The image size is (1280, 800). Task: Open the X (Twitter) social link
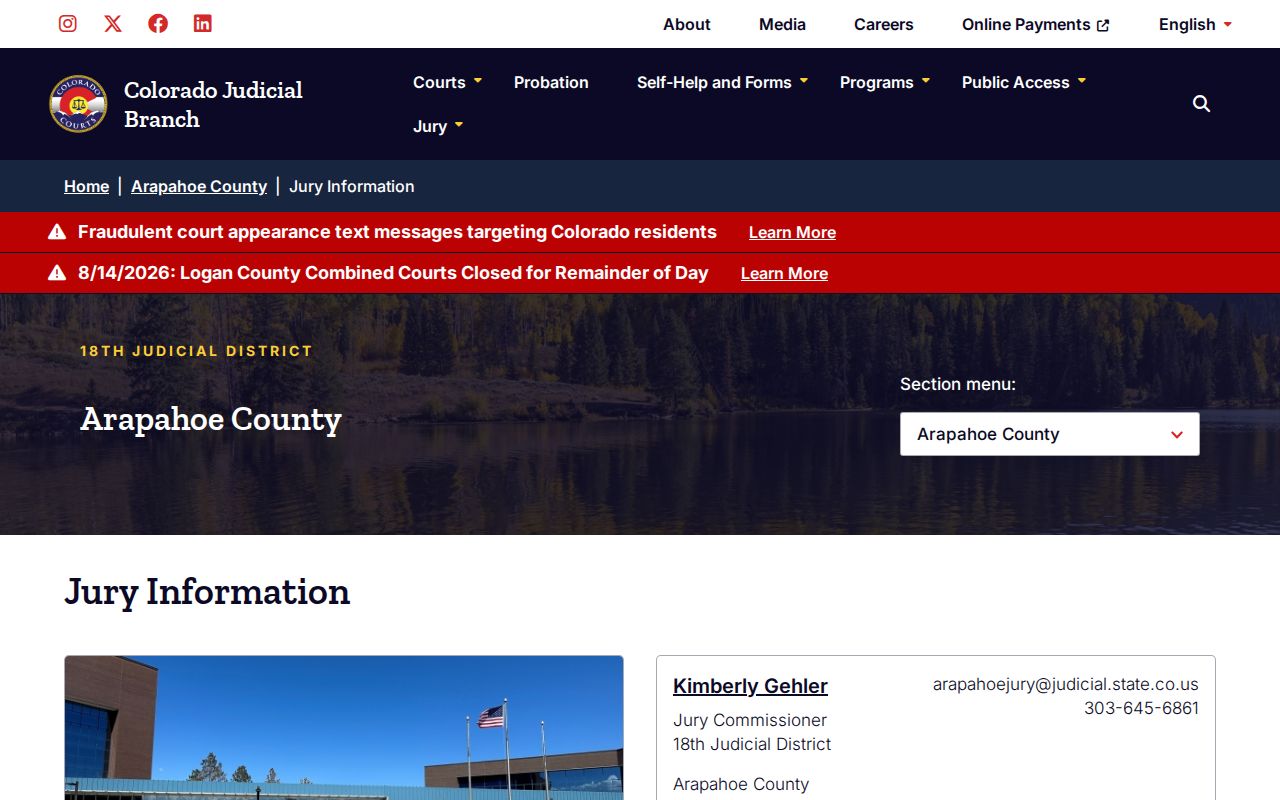tap(113, 23)
